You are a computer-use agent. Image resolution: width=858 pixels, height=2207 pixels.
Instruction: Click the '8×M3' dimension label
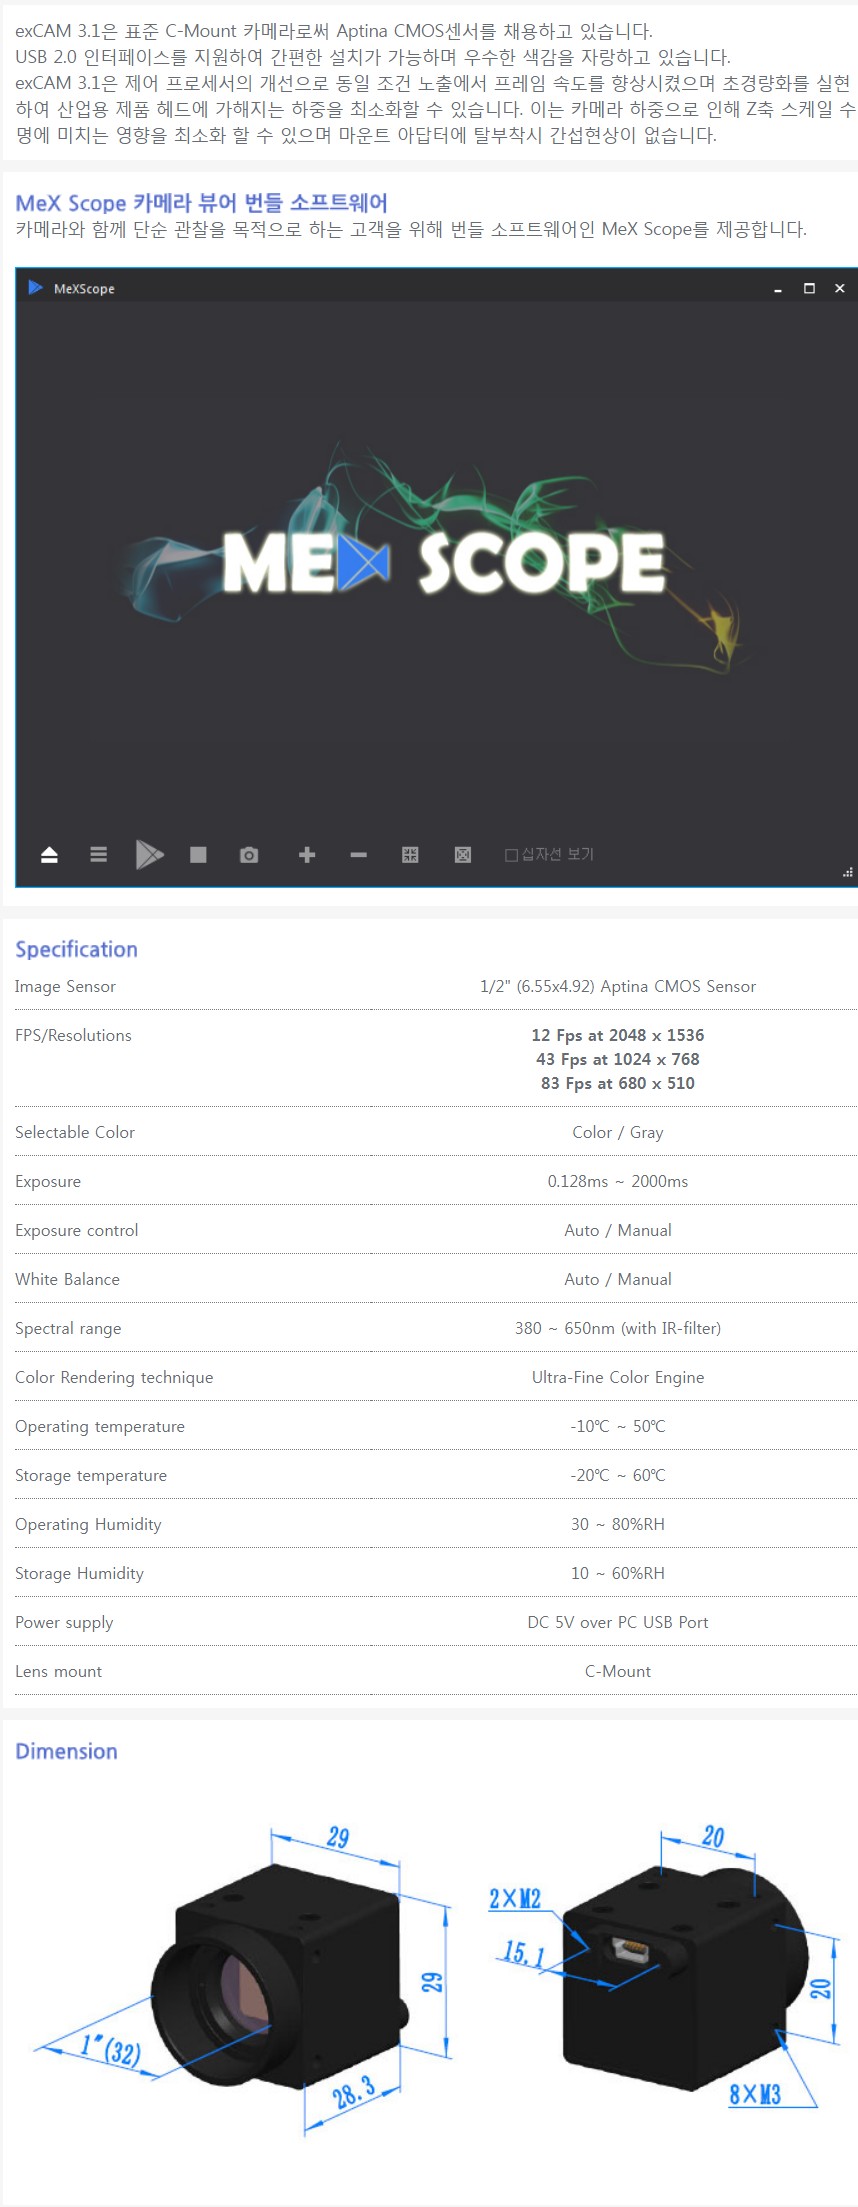[x=755, y=2092]
